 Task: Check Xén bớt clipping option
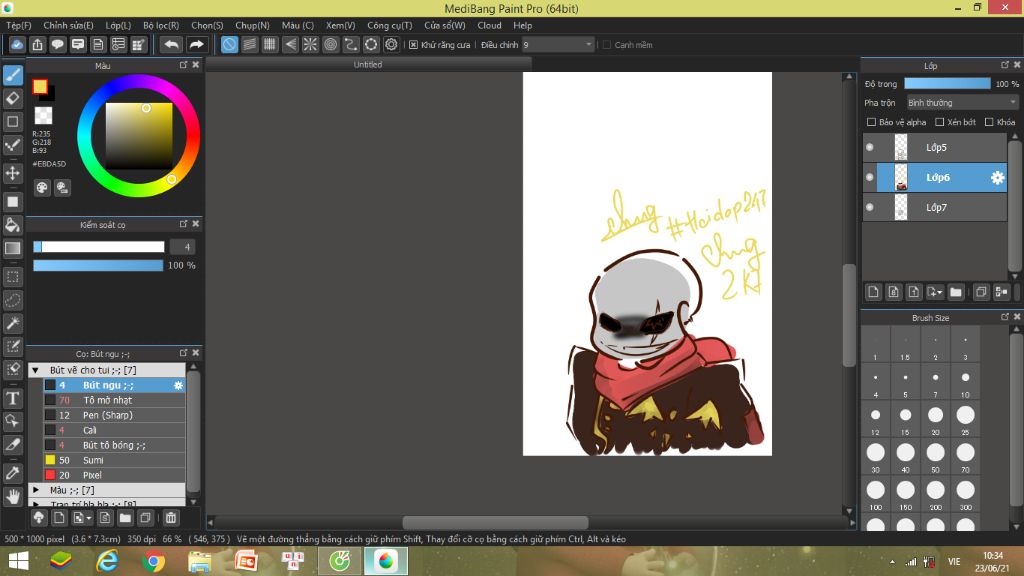940,122
